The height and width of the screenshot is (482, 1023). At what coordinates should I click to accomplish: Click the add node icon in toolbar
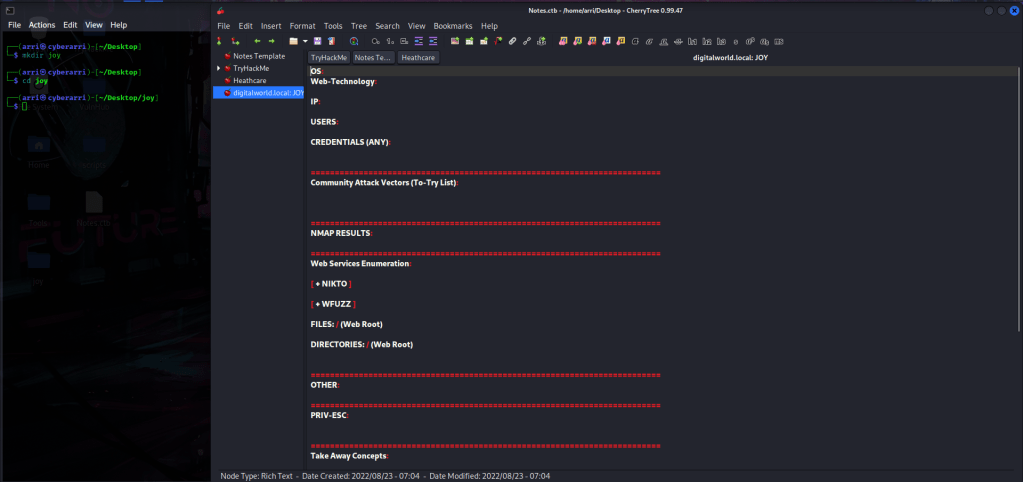click(219, 41)
